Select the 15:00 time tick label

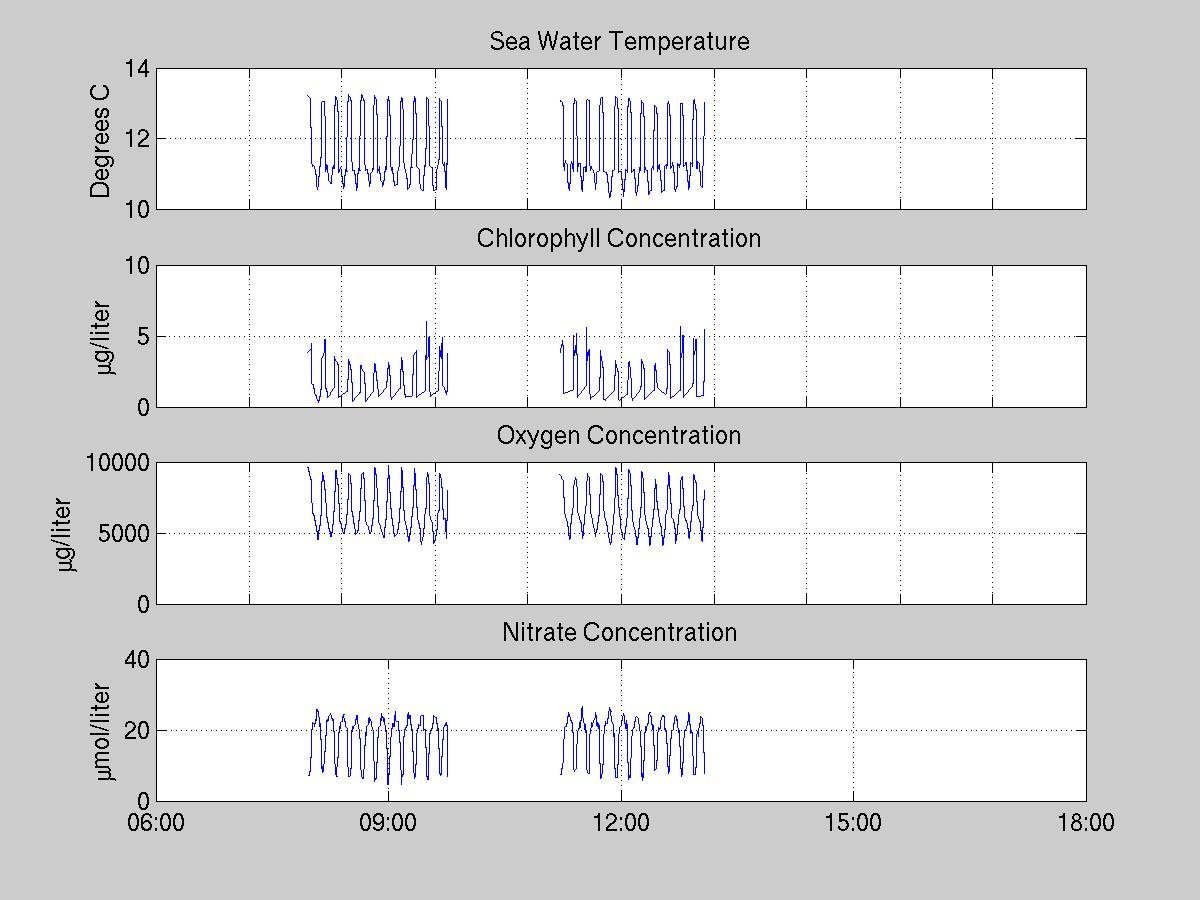coord(853,823)
